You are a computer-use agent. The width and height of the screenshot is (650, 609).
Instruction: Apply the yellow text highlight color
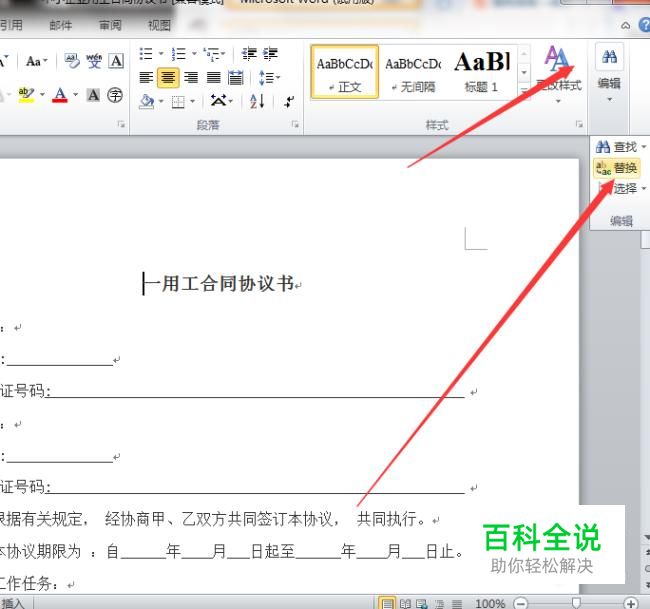point(26,95)
